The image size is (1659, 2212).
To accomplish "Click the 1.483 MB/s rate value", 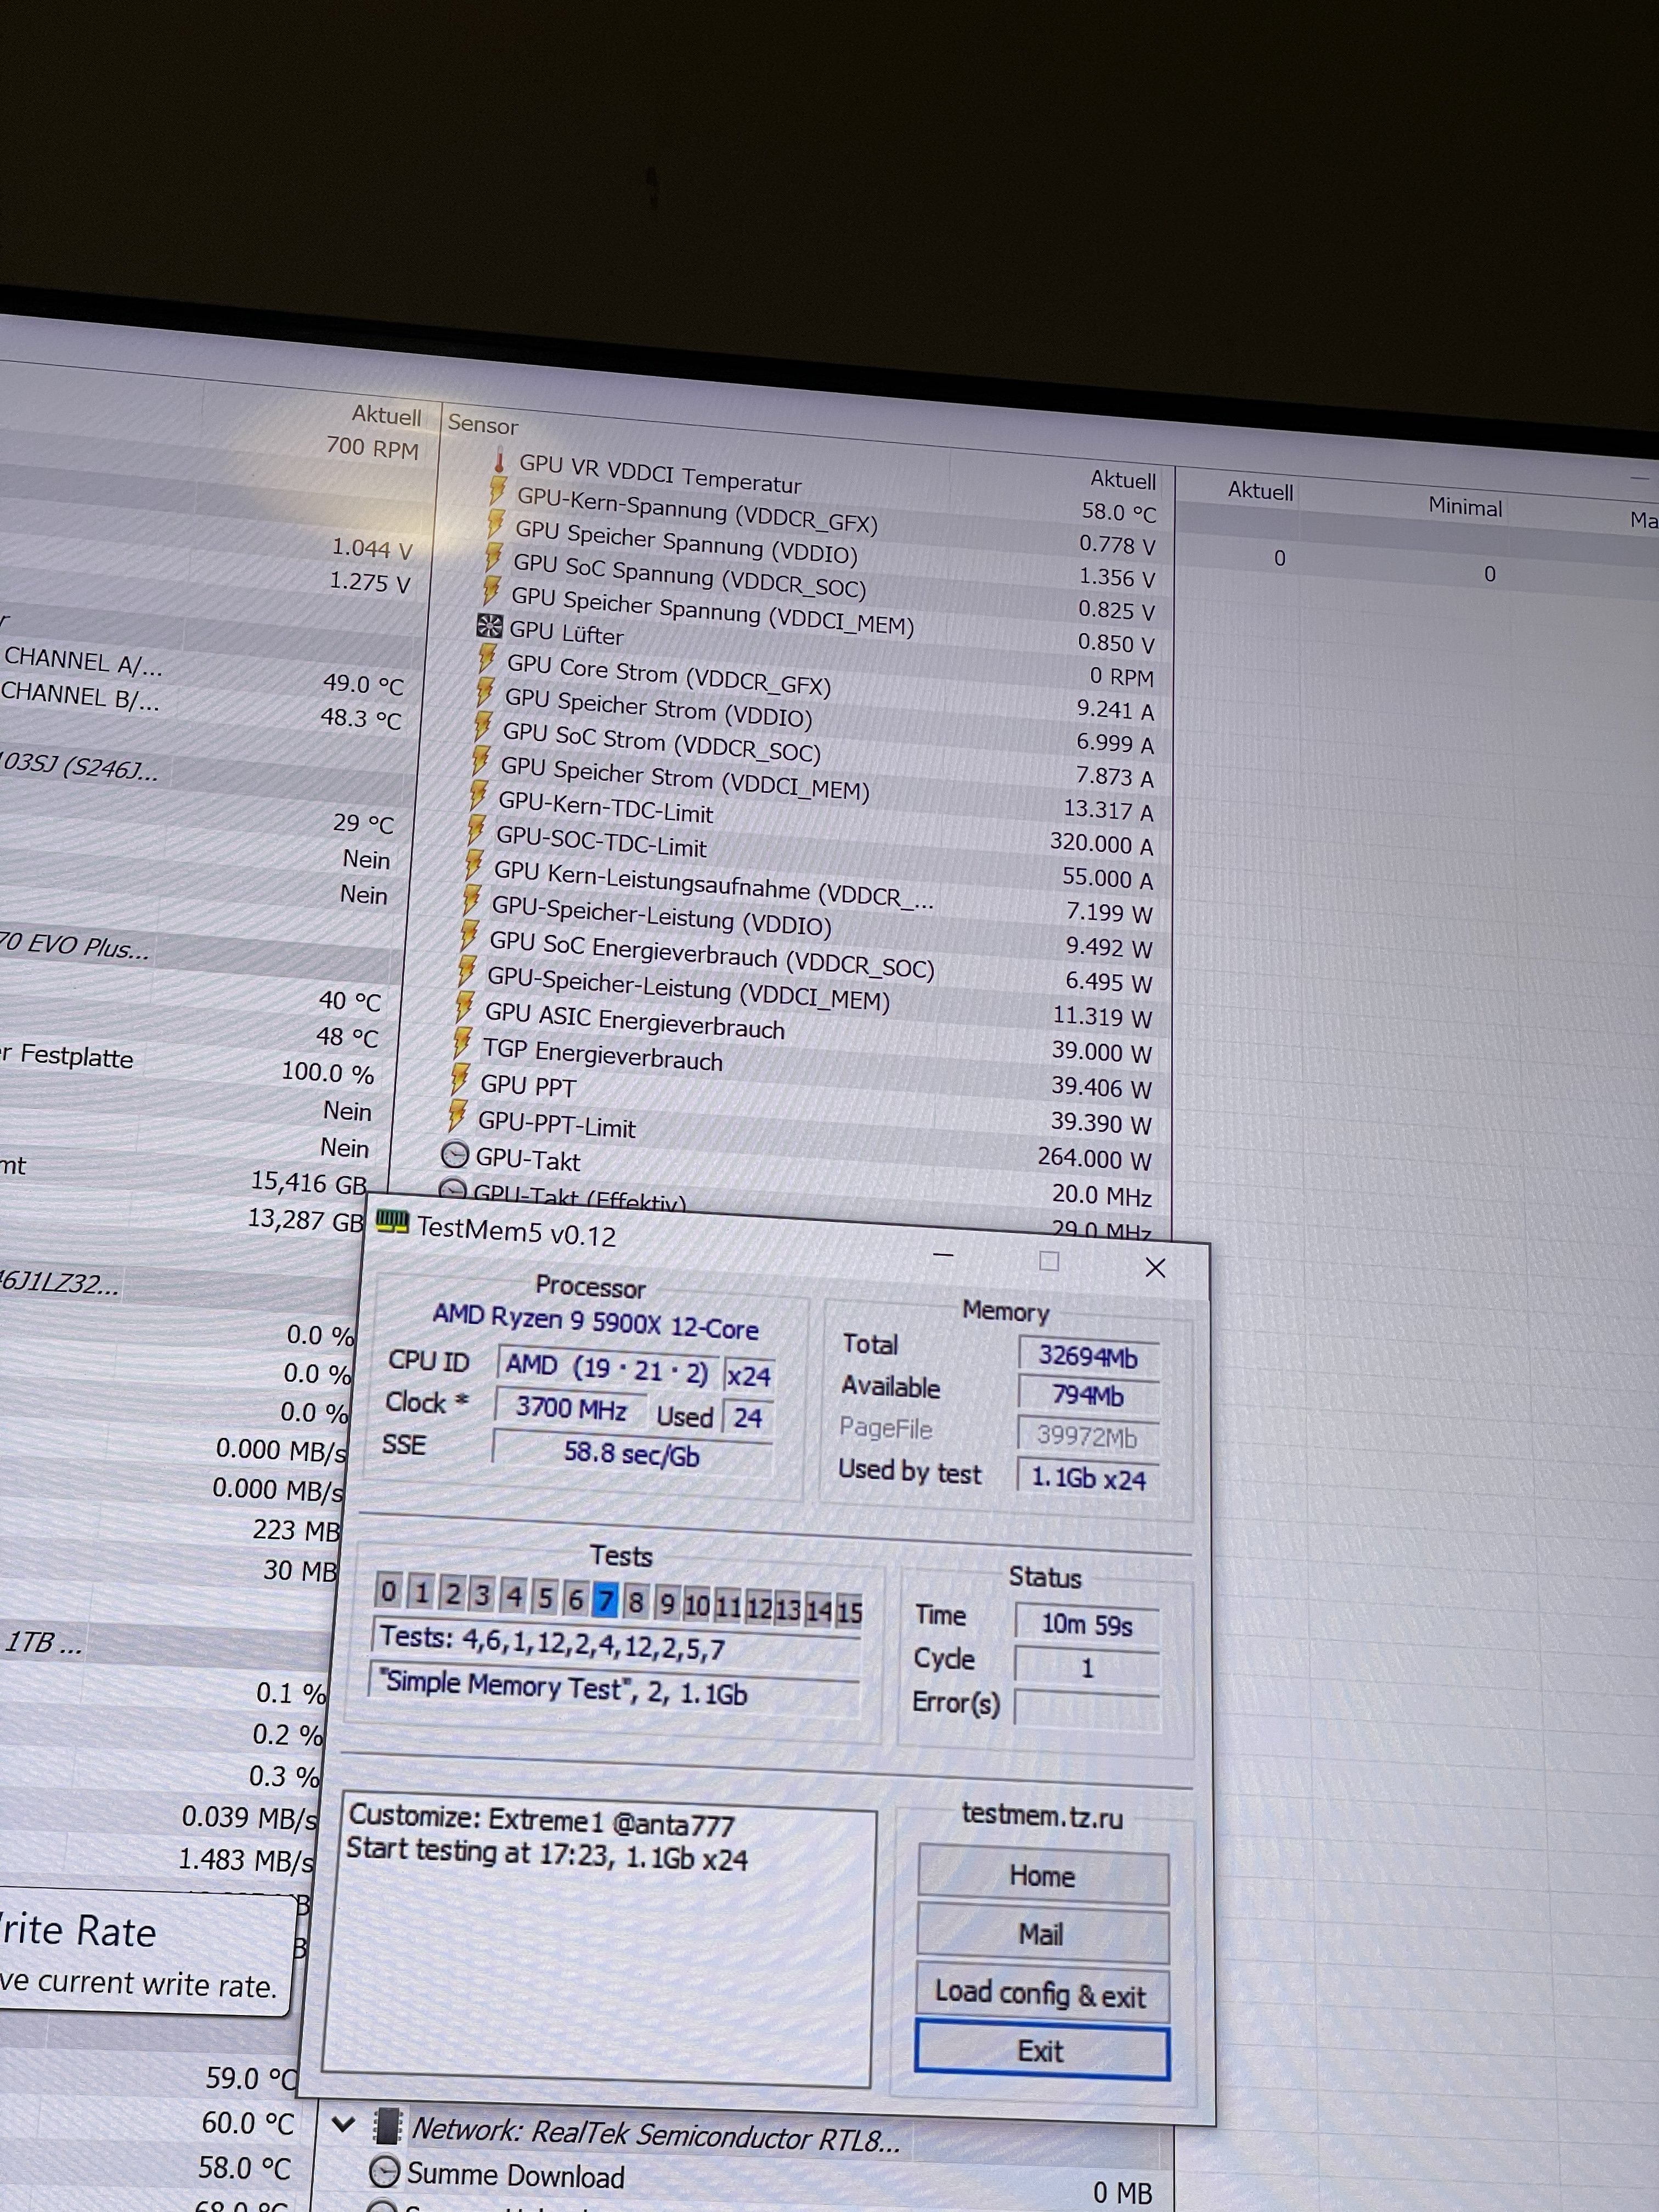I will (x=245, y=1860).
